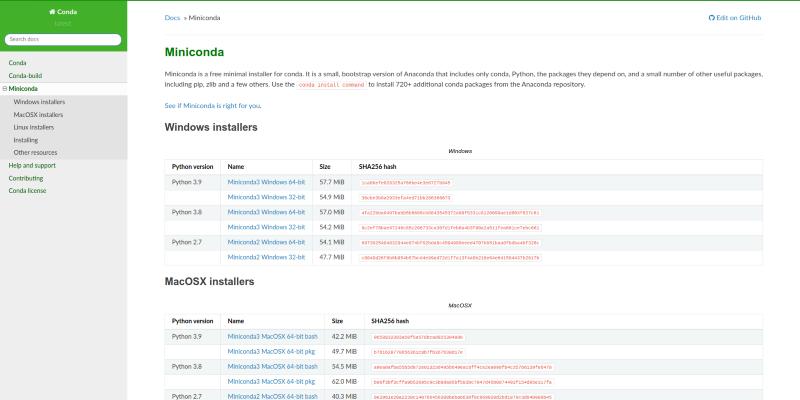The height and width of the screenshot is (400, 800).
Task: Click the 62.0 MiB size cell
Action: (344, 382)
